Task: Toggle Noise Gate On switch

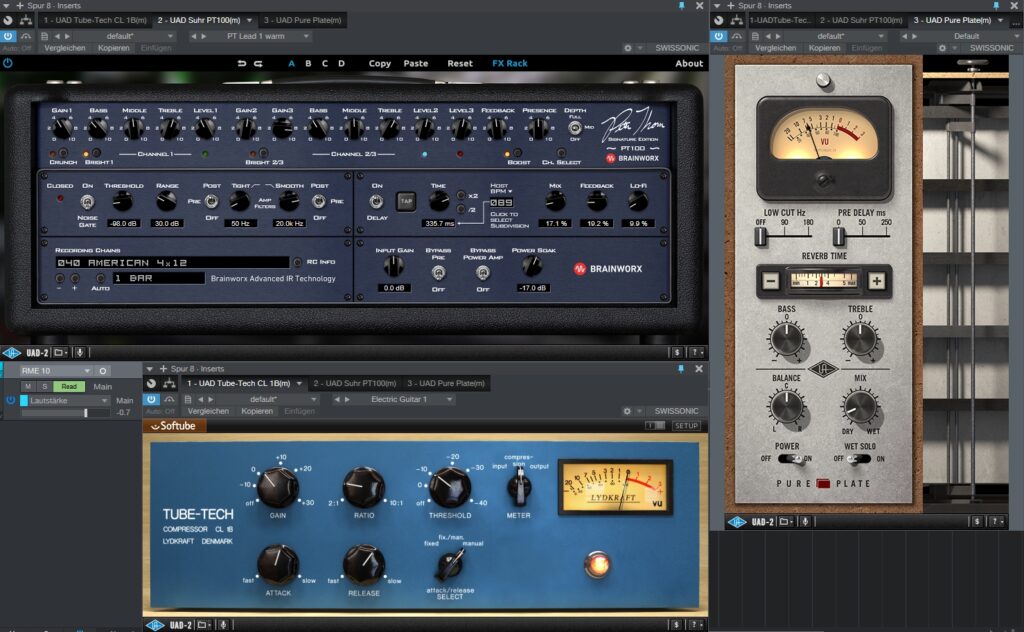Action: [x=87, y=202]
